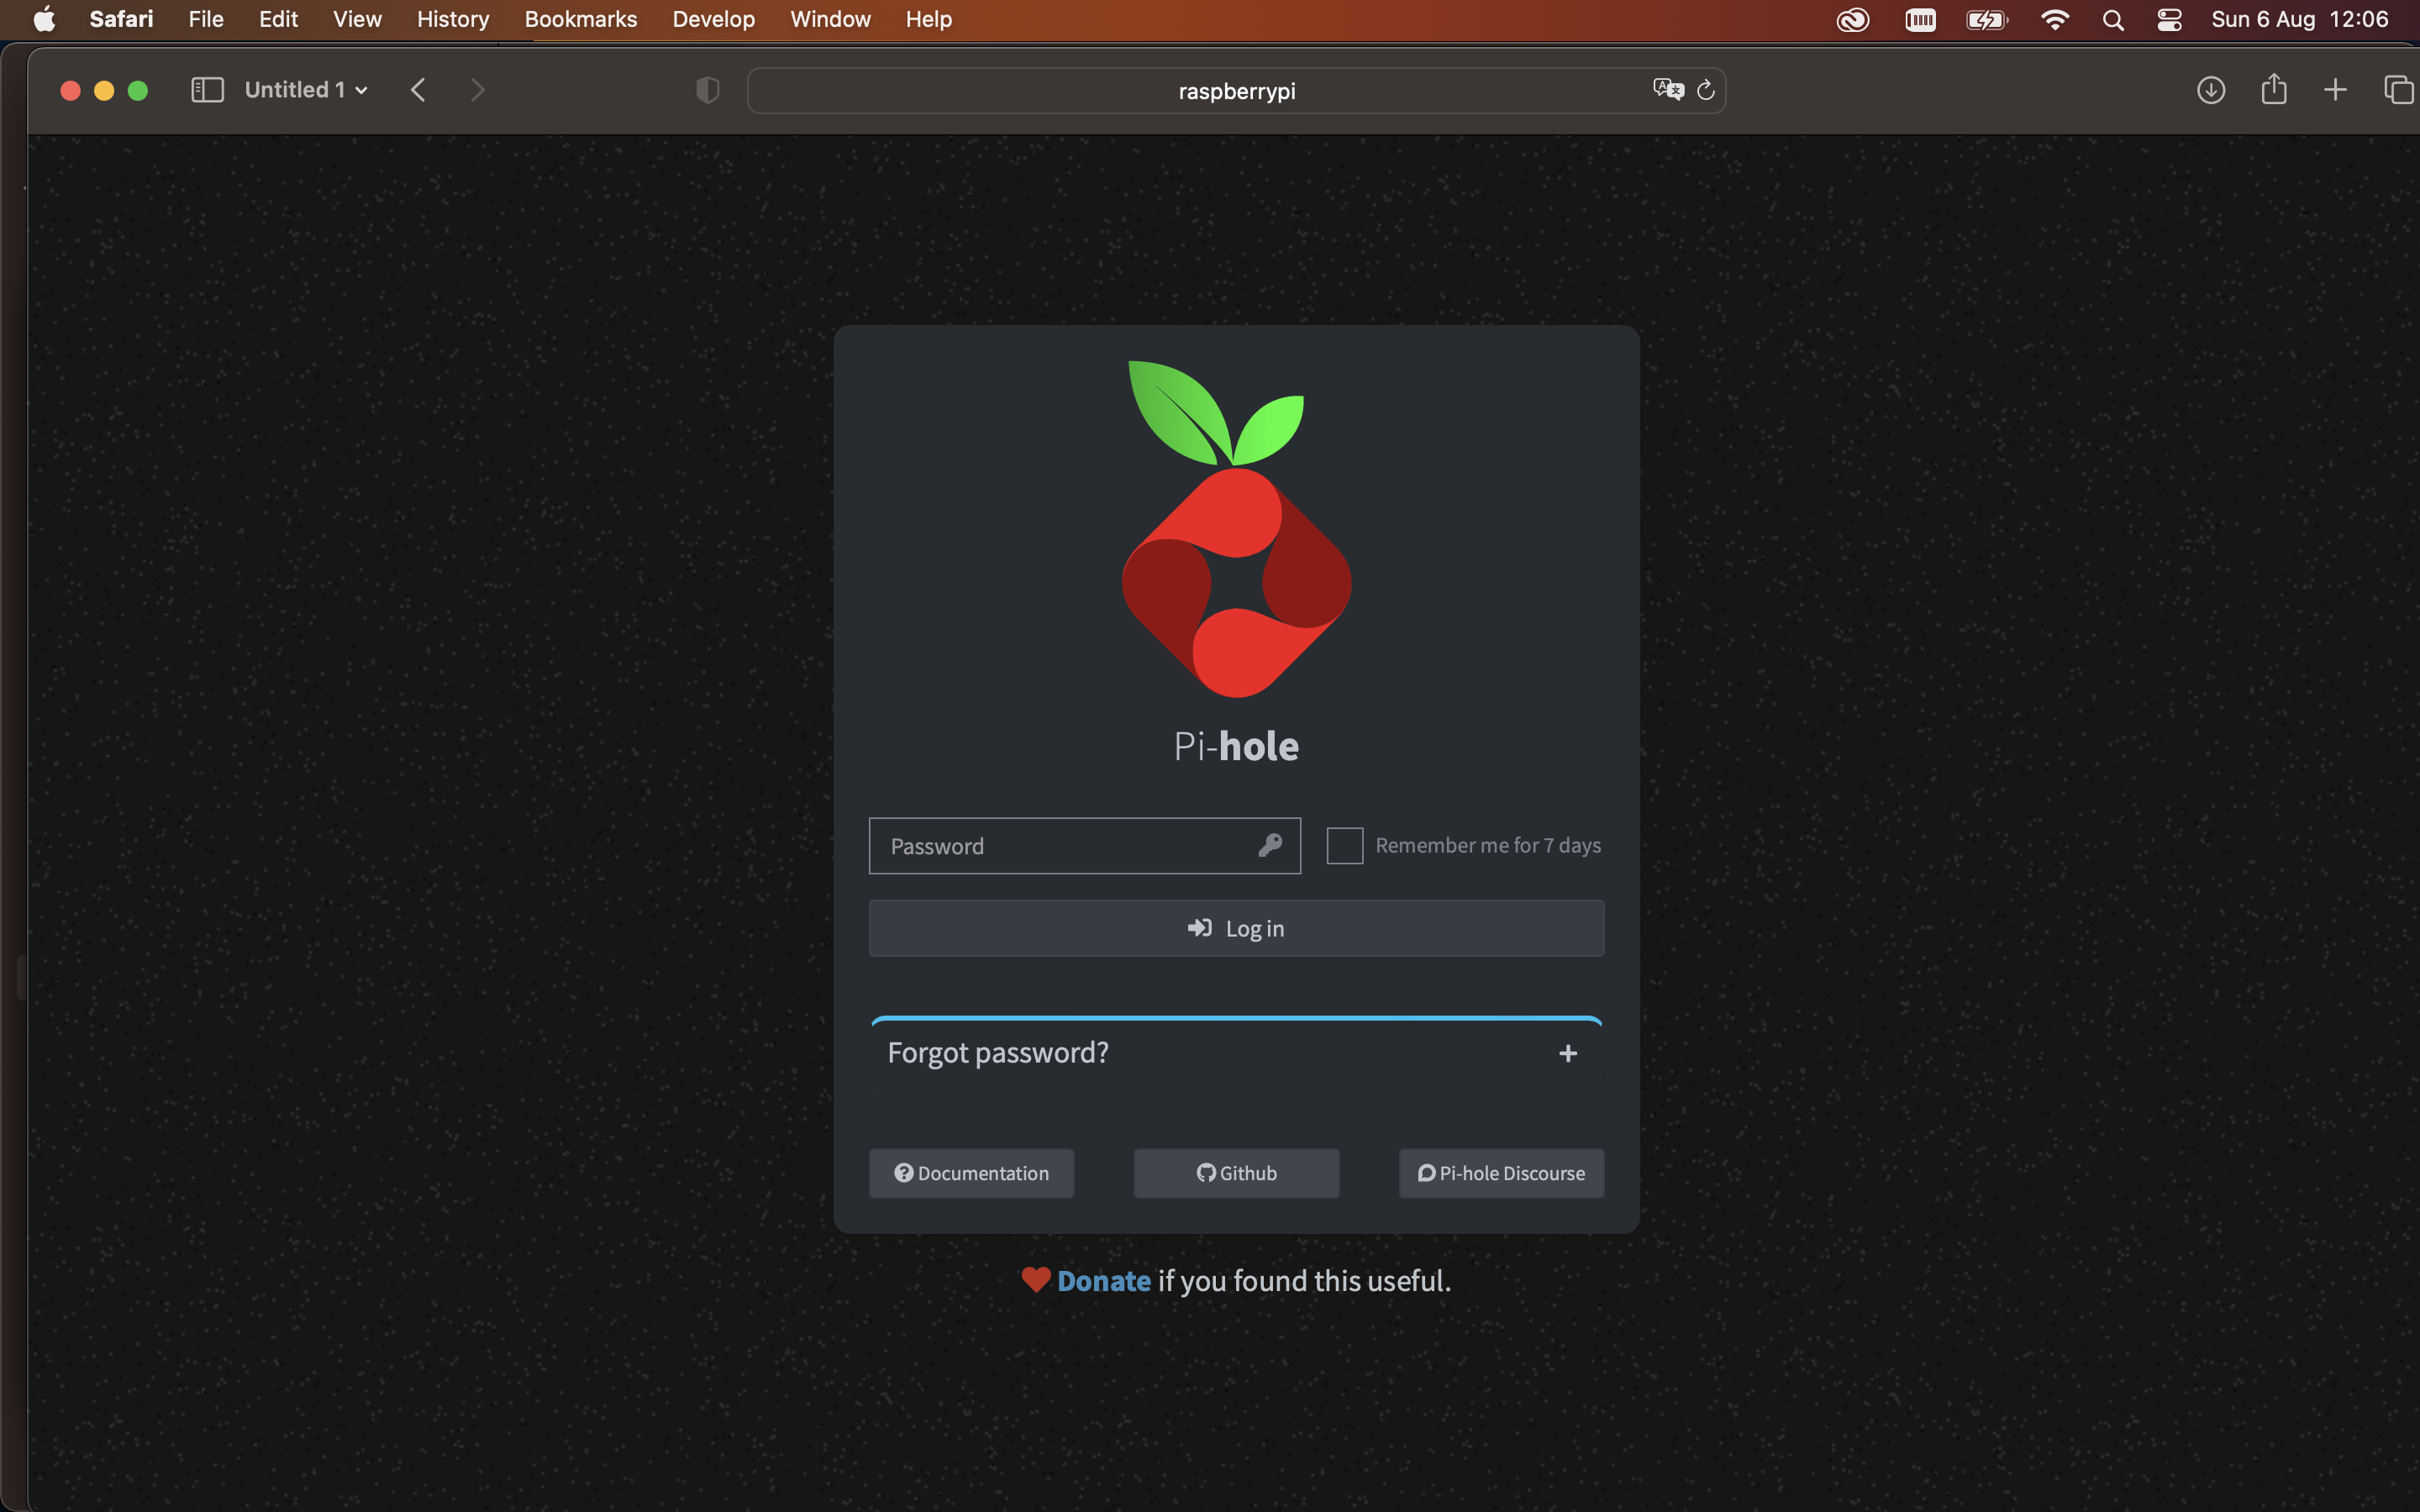Go back with the back arrow
The width and height of the screenshot is (2420, 1512).
click(418, 90)
